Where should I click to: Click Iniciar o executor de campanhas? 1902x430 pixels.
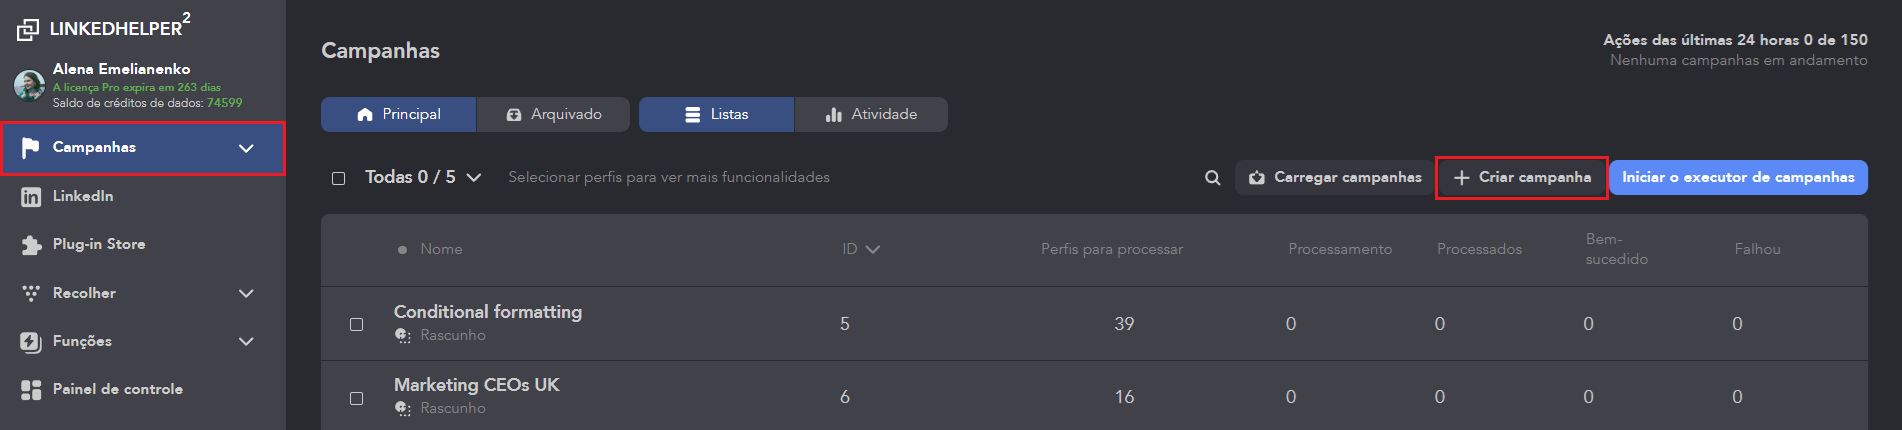(x=1737, y=177)
